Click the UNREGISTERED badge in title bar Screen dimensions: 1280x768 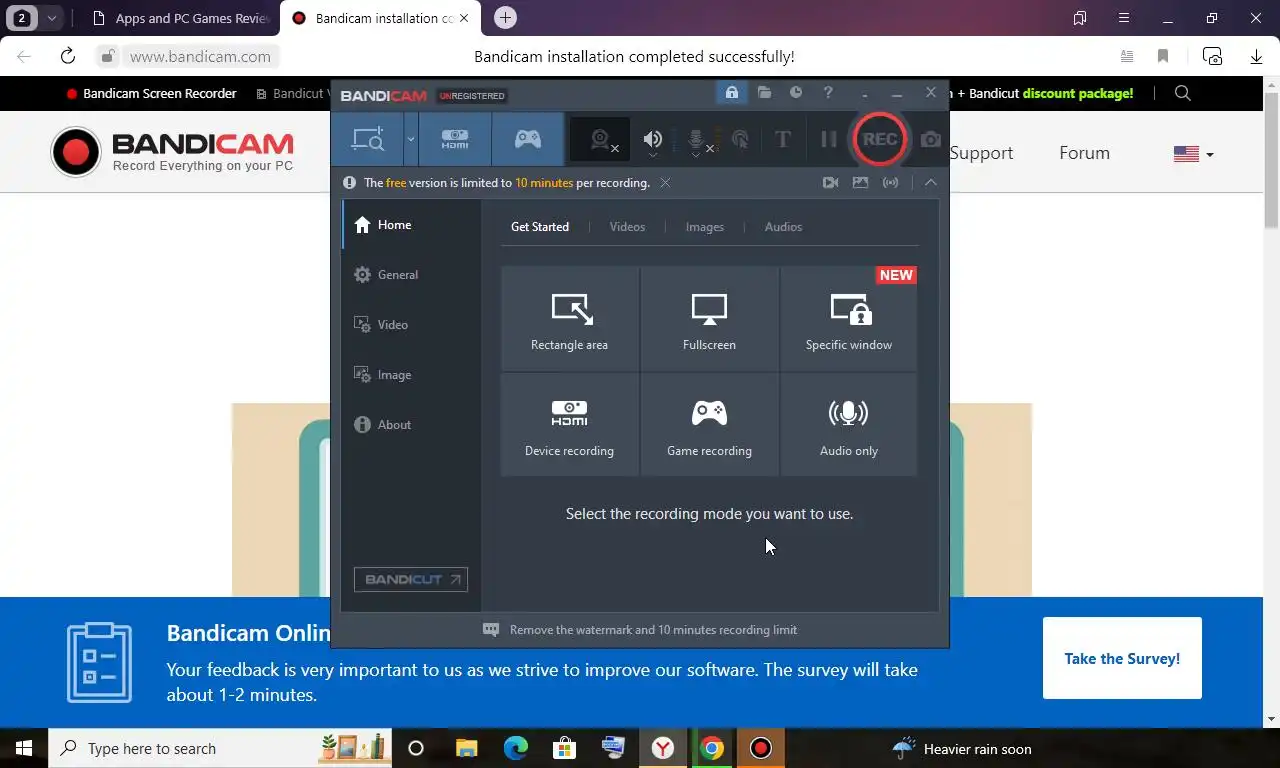(472, 96)
